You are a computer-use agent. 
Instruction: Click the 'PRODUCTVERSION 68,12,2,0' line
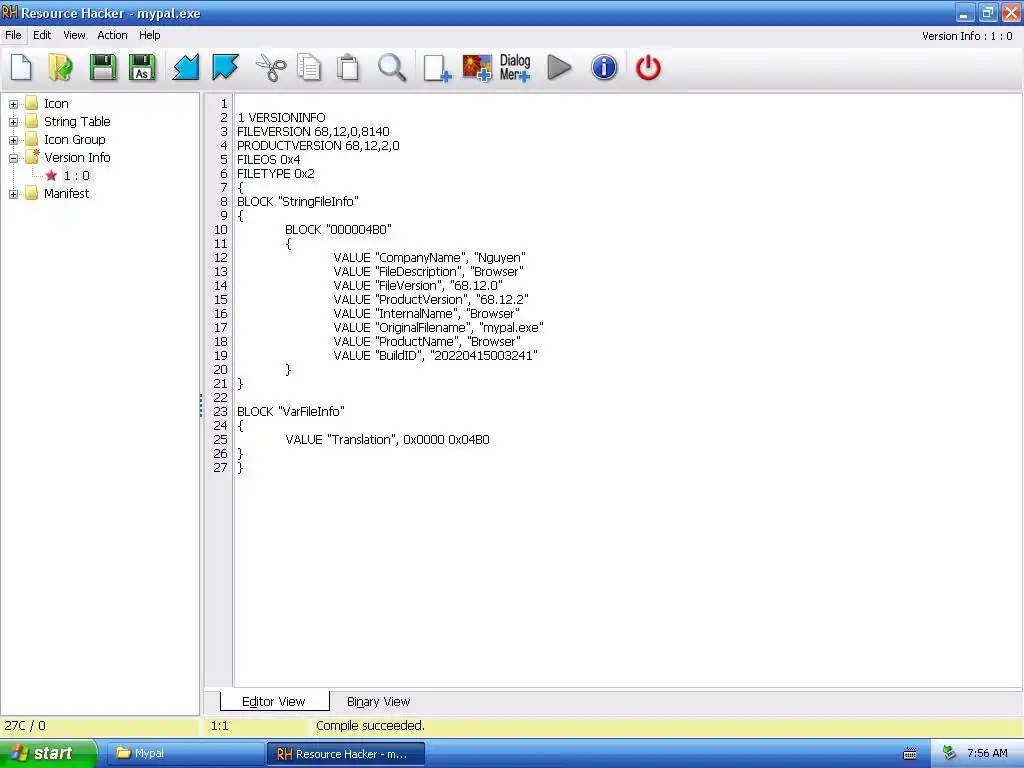(x=318, y=146)
